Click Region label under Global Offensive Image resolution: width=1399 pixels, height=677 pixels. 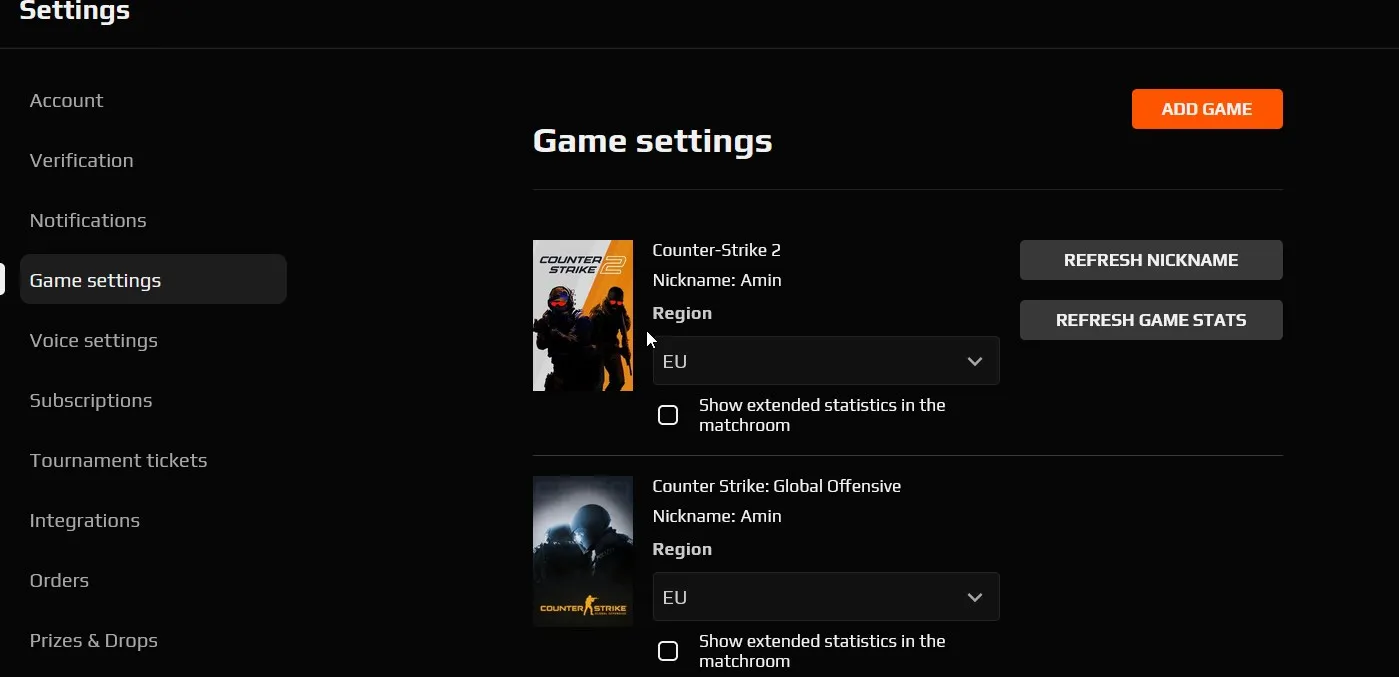click(x=682, y=549)
